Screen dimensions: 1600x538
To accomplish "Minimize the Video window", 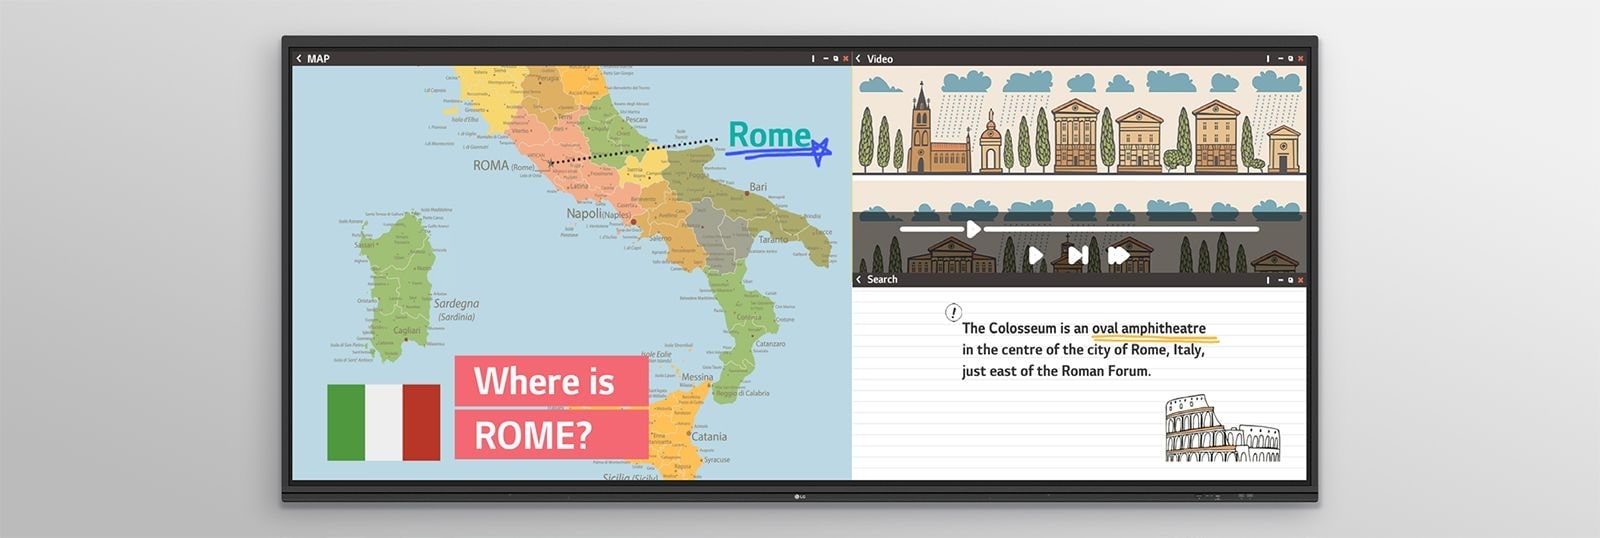I will [1280, 59].
